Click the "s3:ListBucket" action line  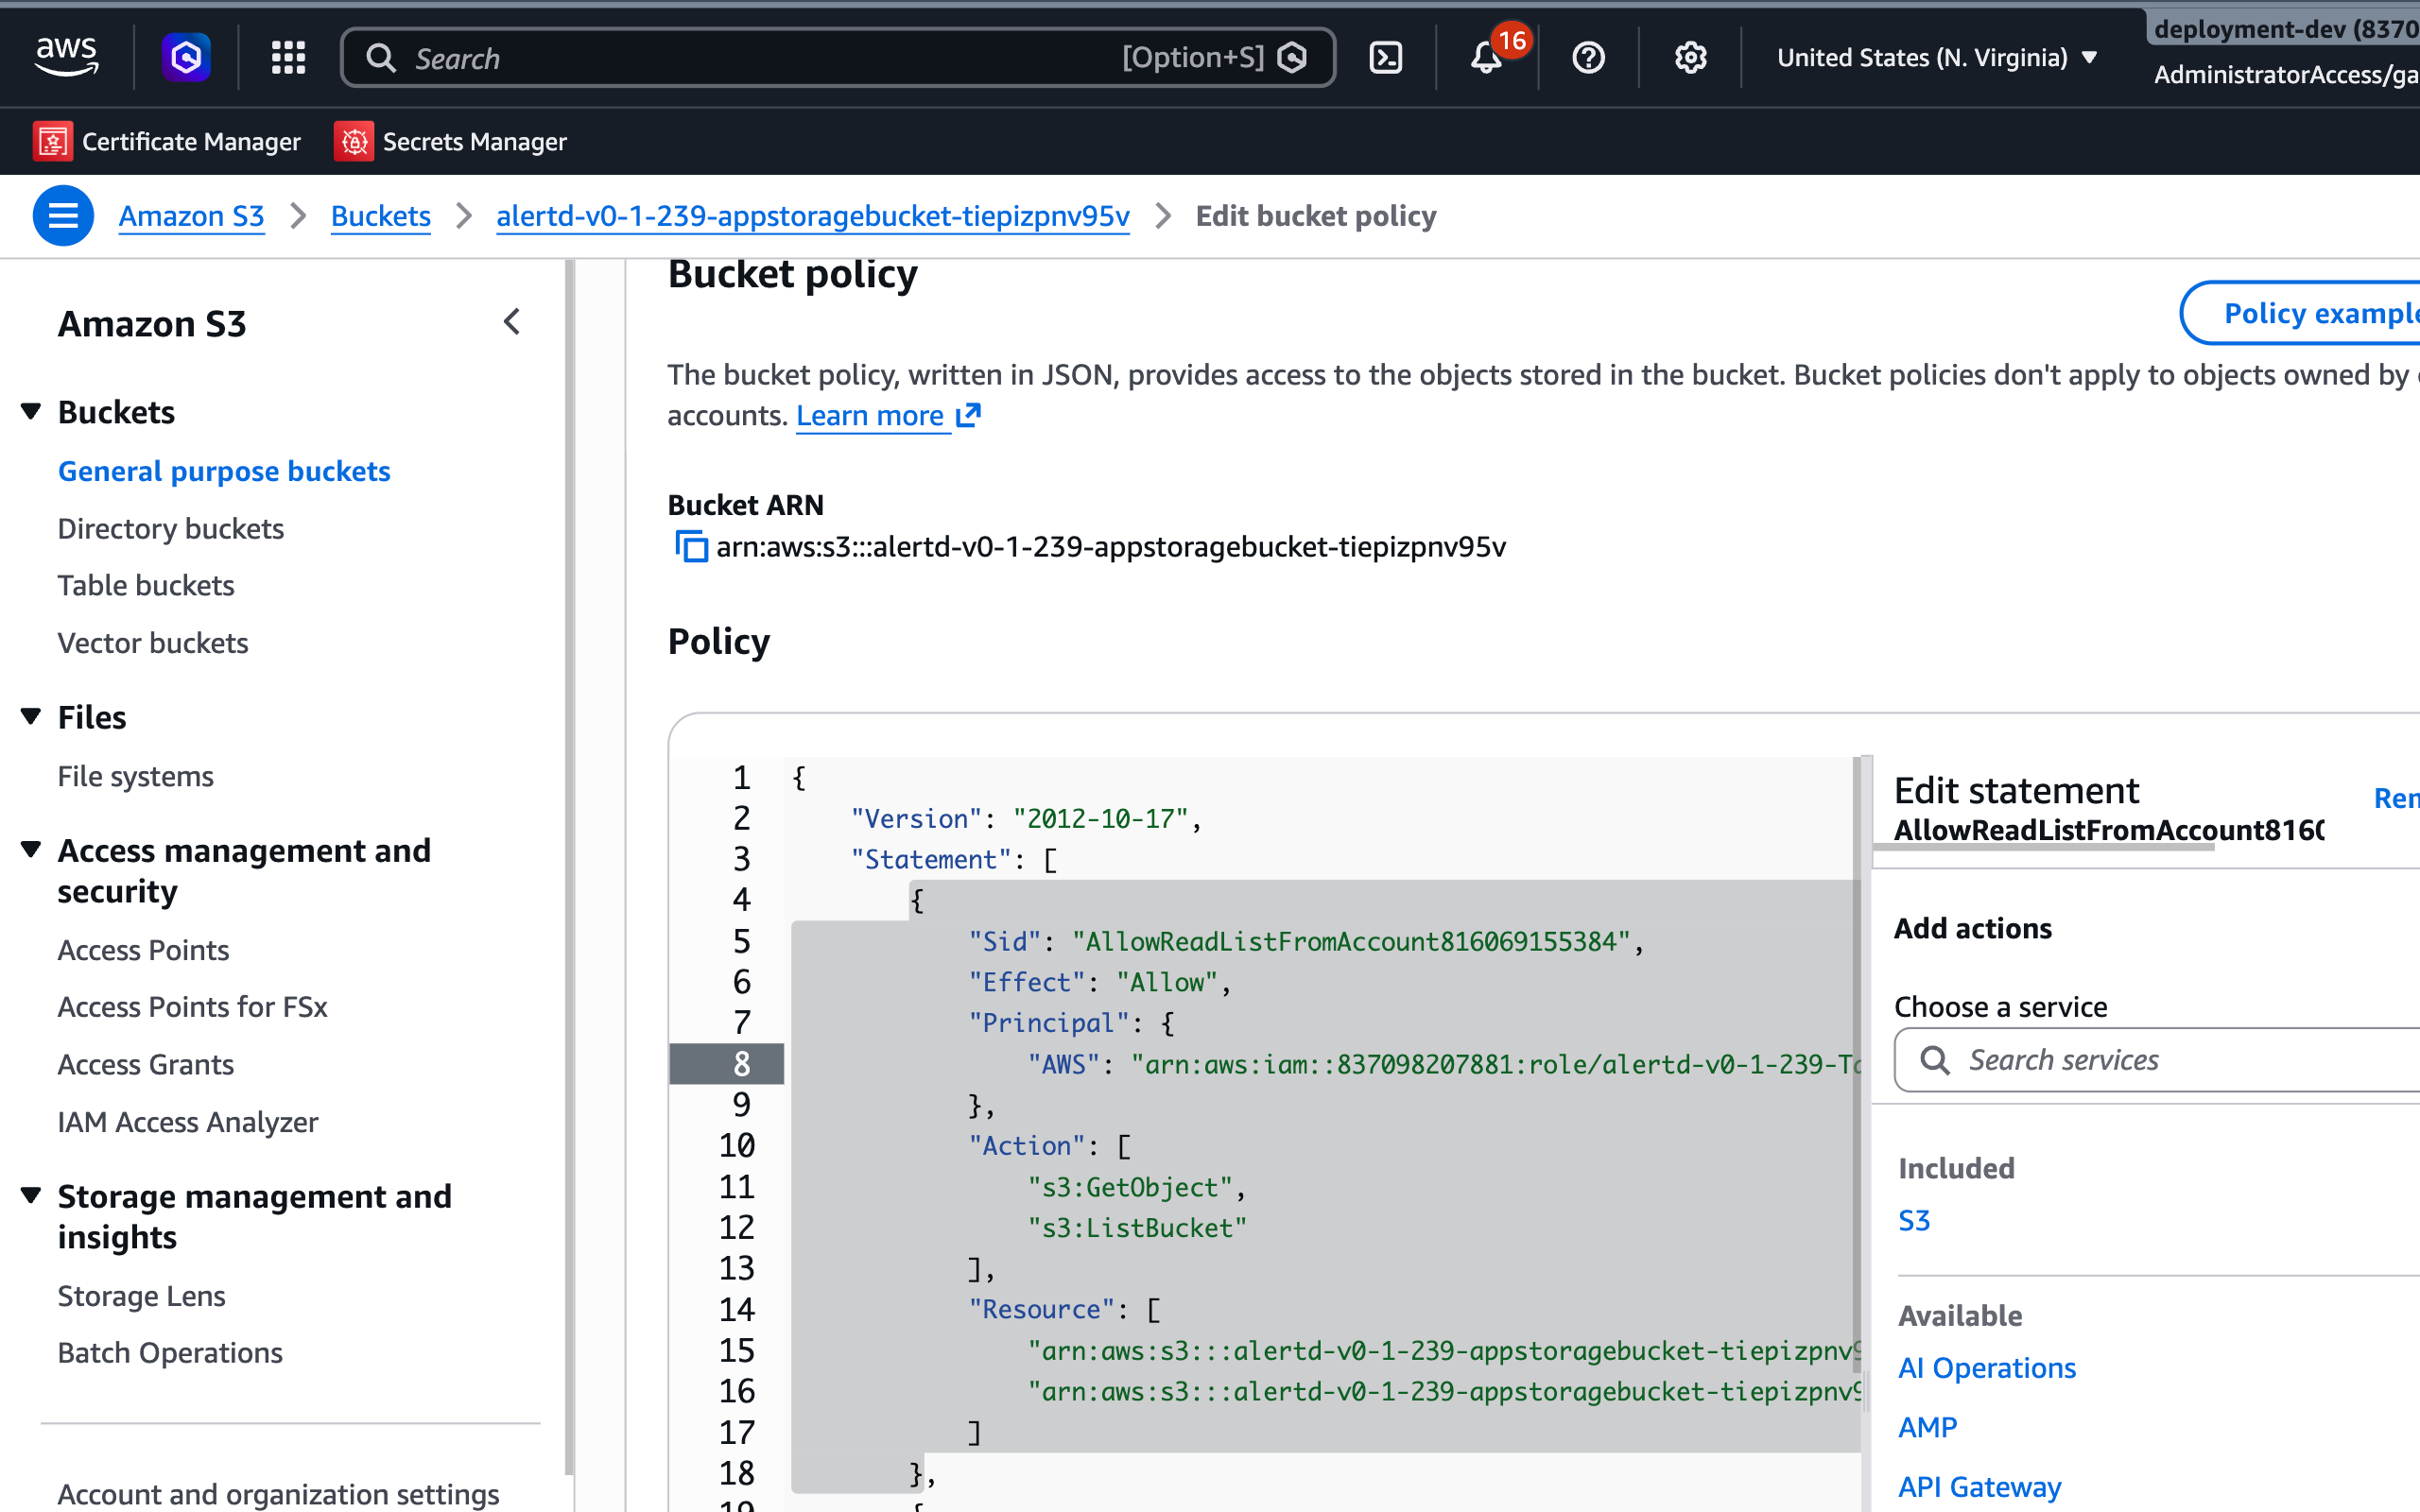click(x=1137, y=1228)
